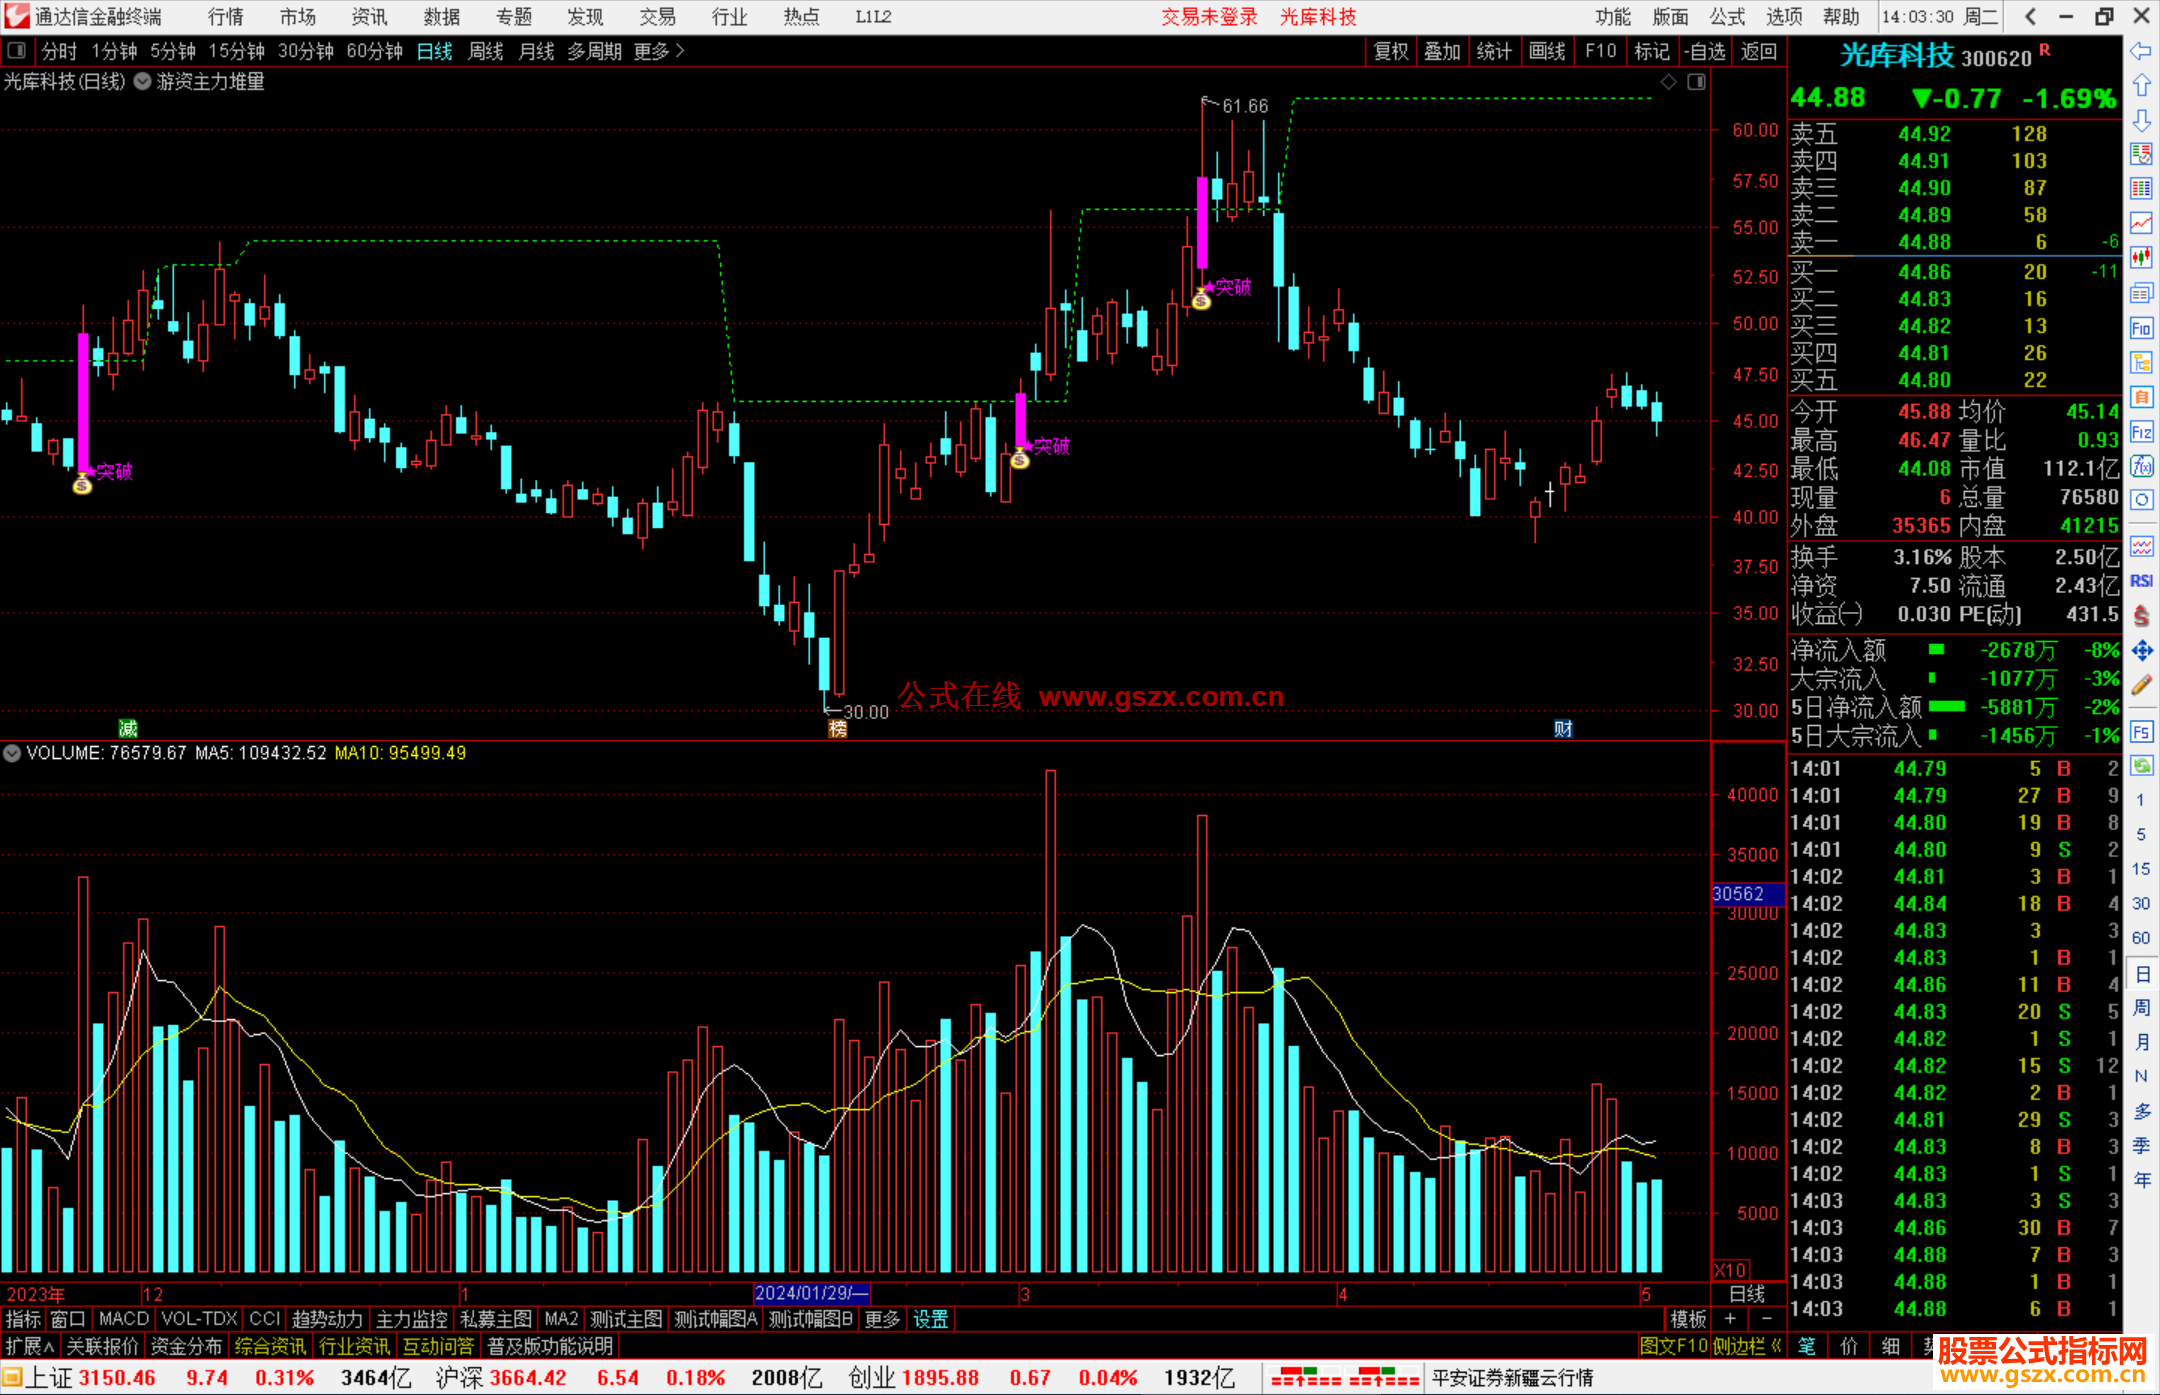The image size is (2160, 1395).
Task: Switch to the 周线 weekly tab
Action: tap(485, 51)
